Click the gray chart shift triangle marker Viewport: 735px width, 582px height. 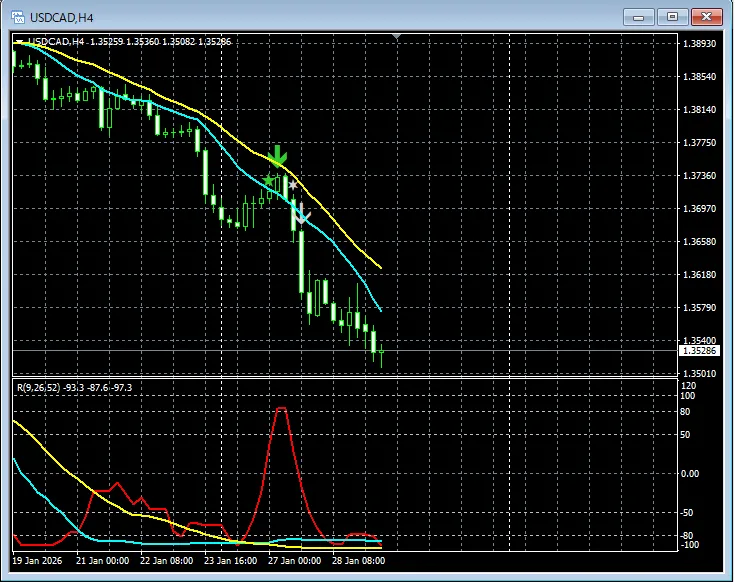[x=397, y=37]
